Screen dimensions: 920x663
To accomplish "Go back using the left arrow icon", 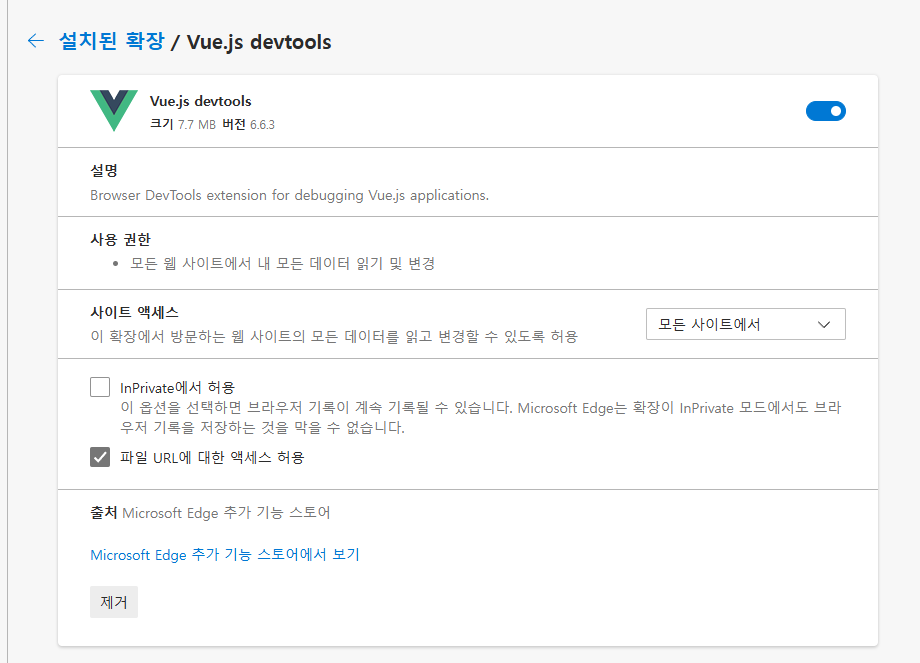I will click(x=36, y=40).
